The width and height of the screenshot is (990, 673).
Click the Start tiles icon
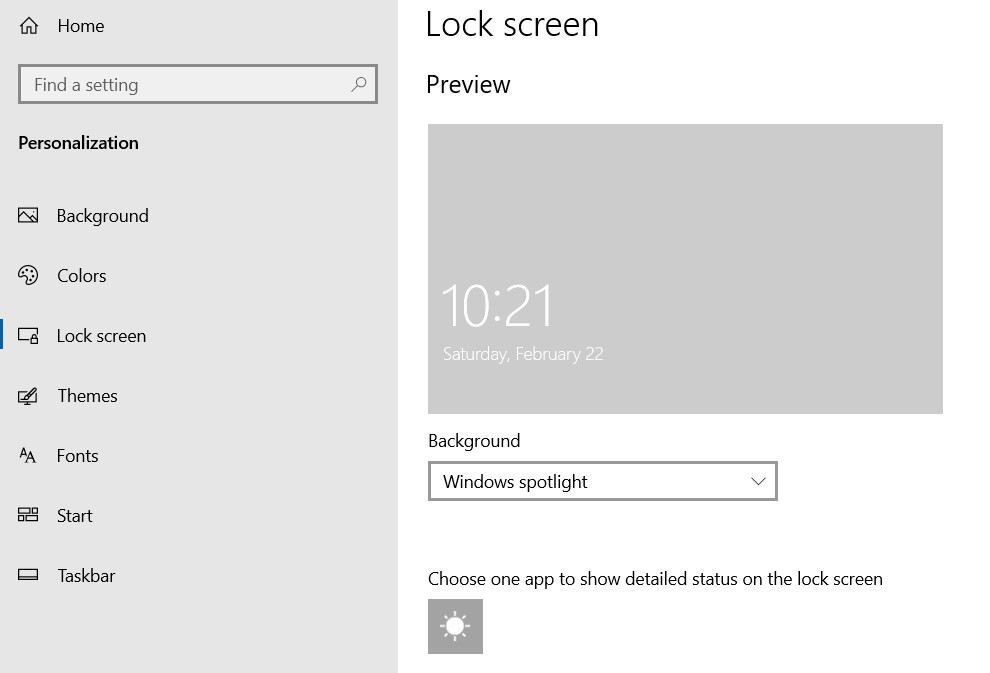[x=30, y=515]
